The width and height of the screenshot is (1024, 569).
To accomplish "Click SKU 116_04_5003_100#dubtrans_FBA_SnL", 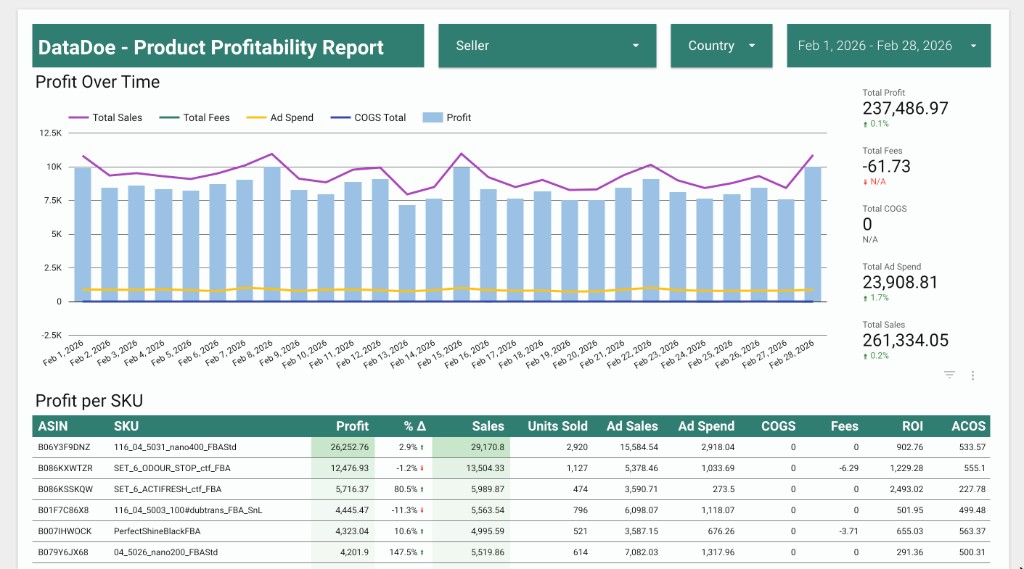I will (188, 510).
